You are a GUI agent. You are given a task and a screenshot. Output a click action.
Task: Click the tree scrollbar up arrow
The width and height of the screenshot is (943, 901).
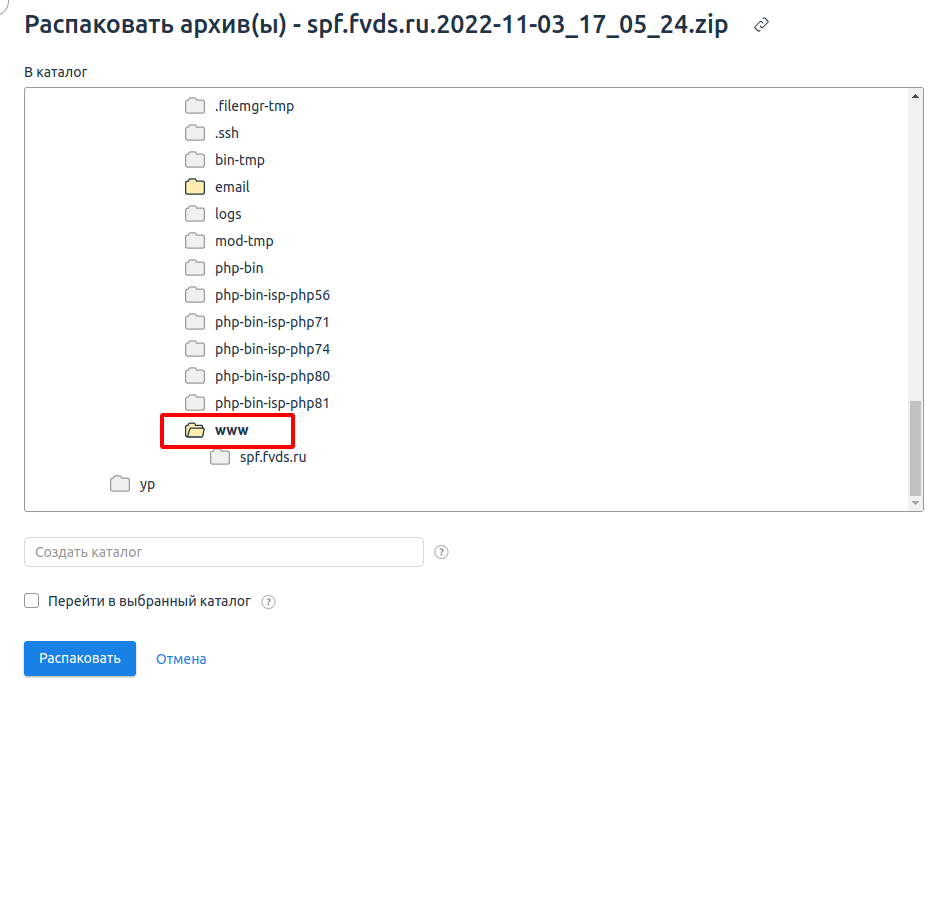(915, 96)
